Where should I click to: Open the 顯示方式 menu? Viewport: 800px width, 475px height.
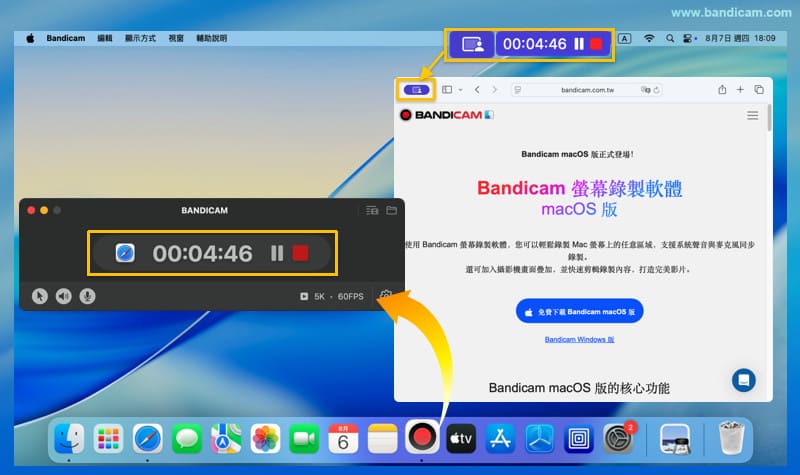[140, 38]
